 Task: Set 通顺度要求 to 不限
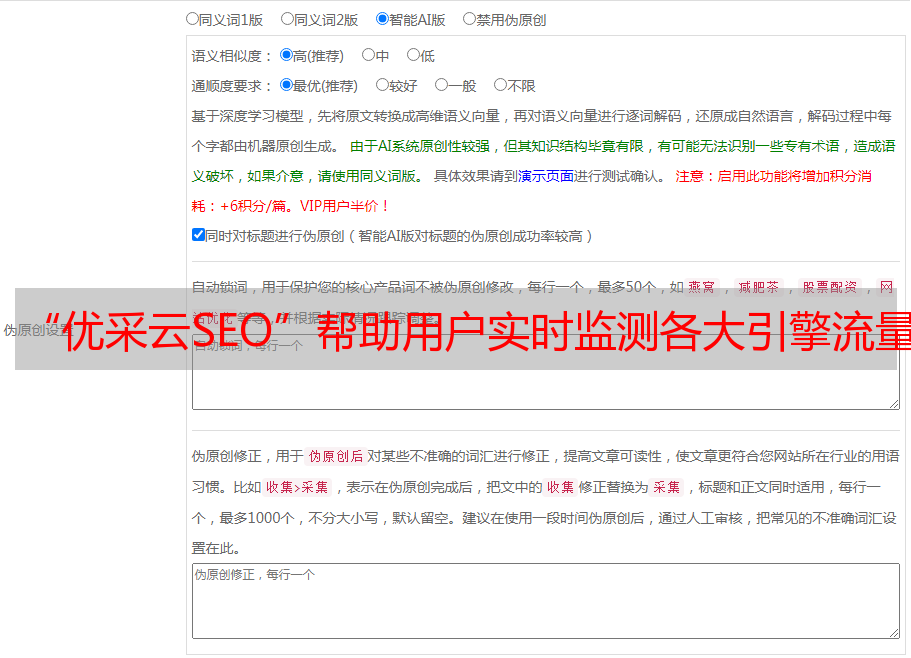[500, 85]
